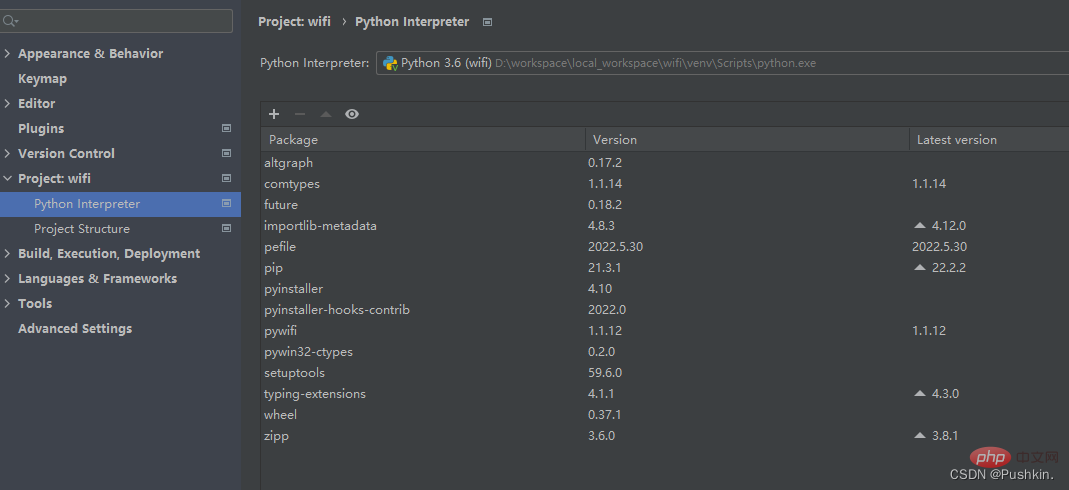1069x490 pixels.
Task: Click upgrade arrow beside zipp 3.8.1
Action: click(920, 435)
